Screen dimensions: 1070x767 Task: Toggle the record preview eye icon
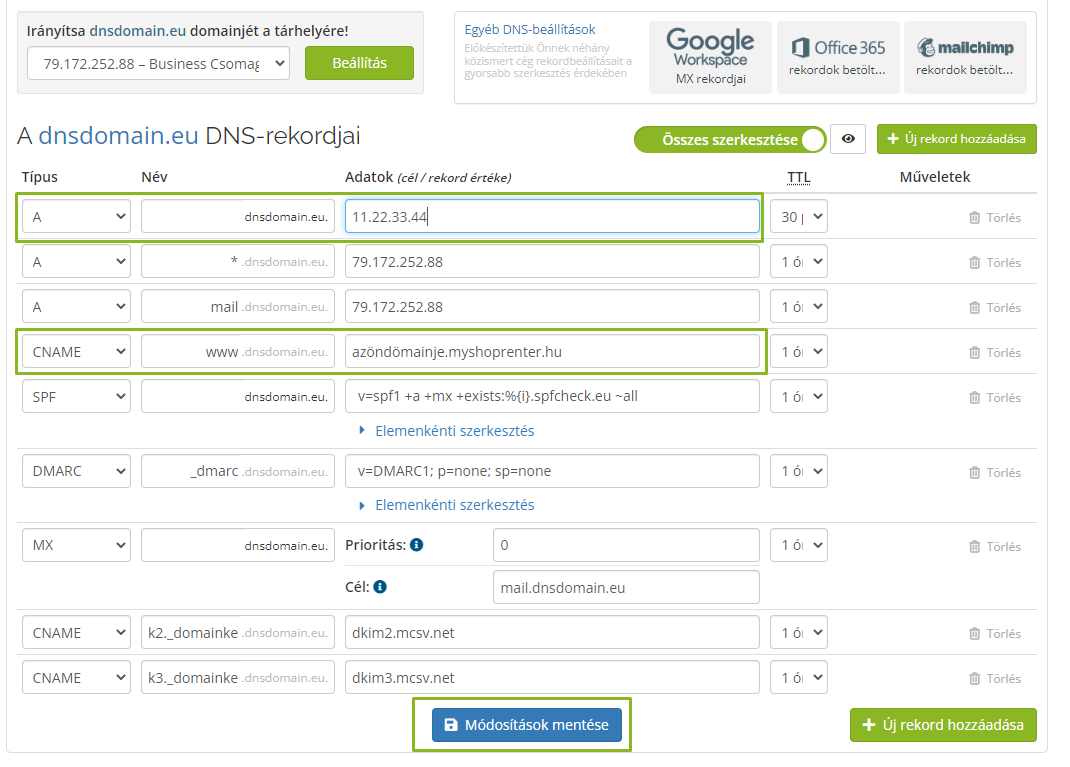click(848, 139)
